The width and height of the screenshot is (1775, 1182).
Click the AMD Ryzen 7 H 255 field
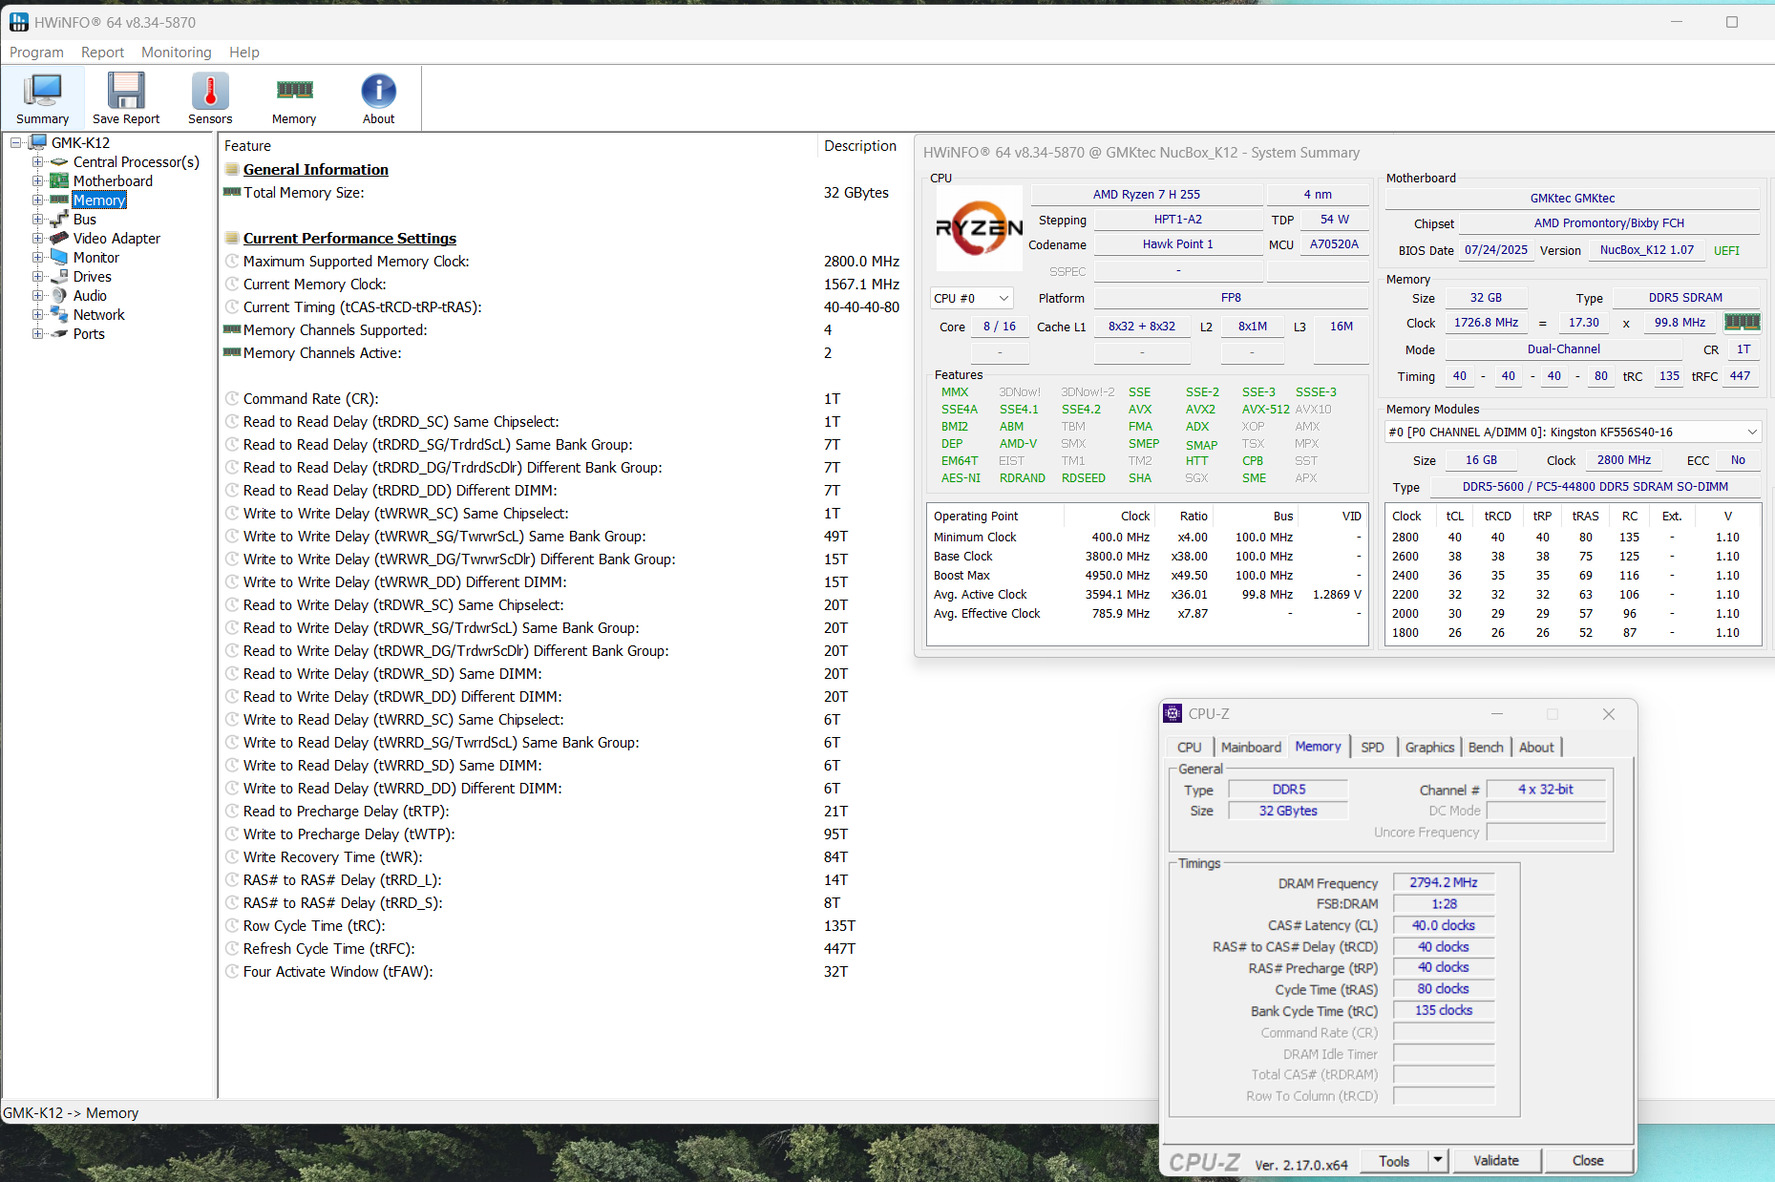pos(1146,194)
